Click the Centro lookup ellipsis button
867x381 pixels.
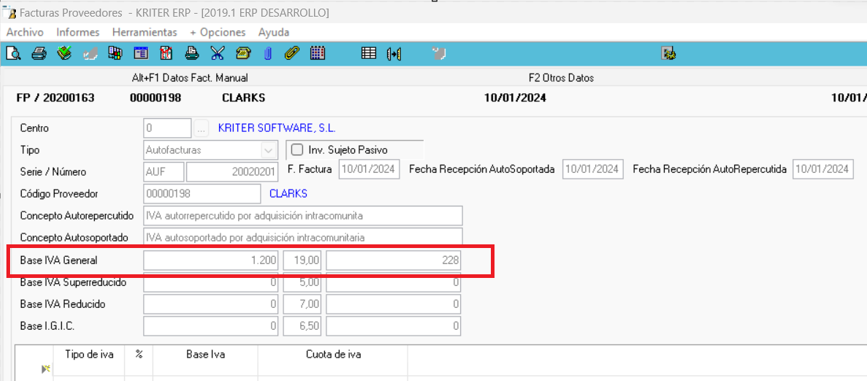(x=201, y=128)
